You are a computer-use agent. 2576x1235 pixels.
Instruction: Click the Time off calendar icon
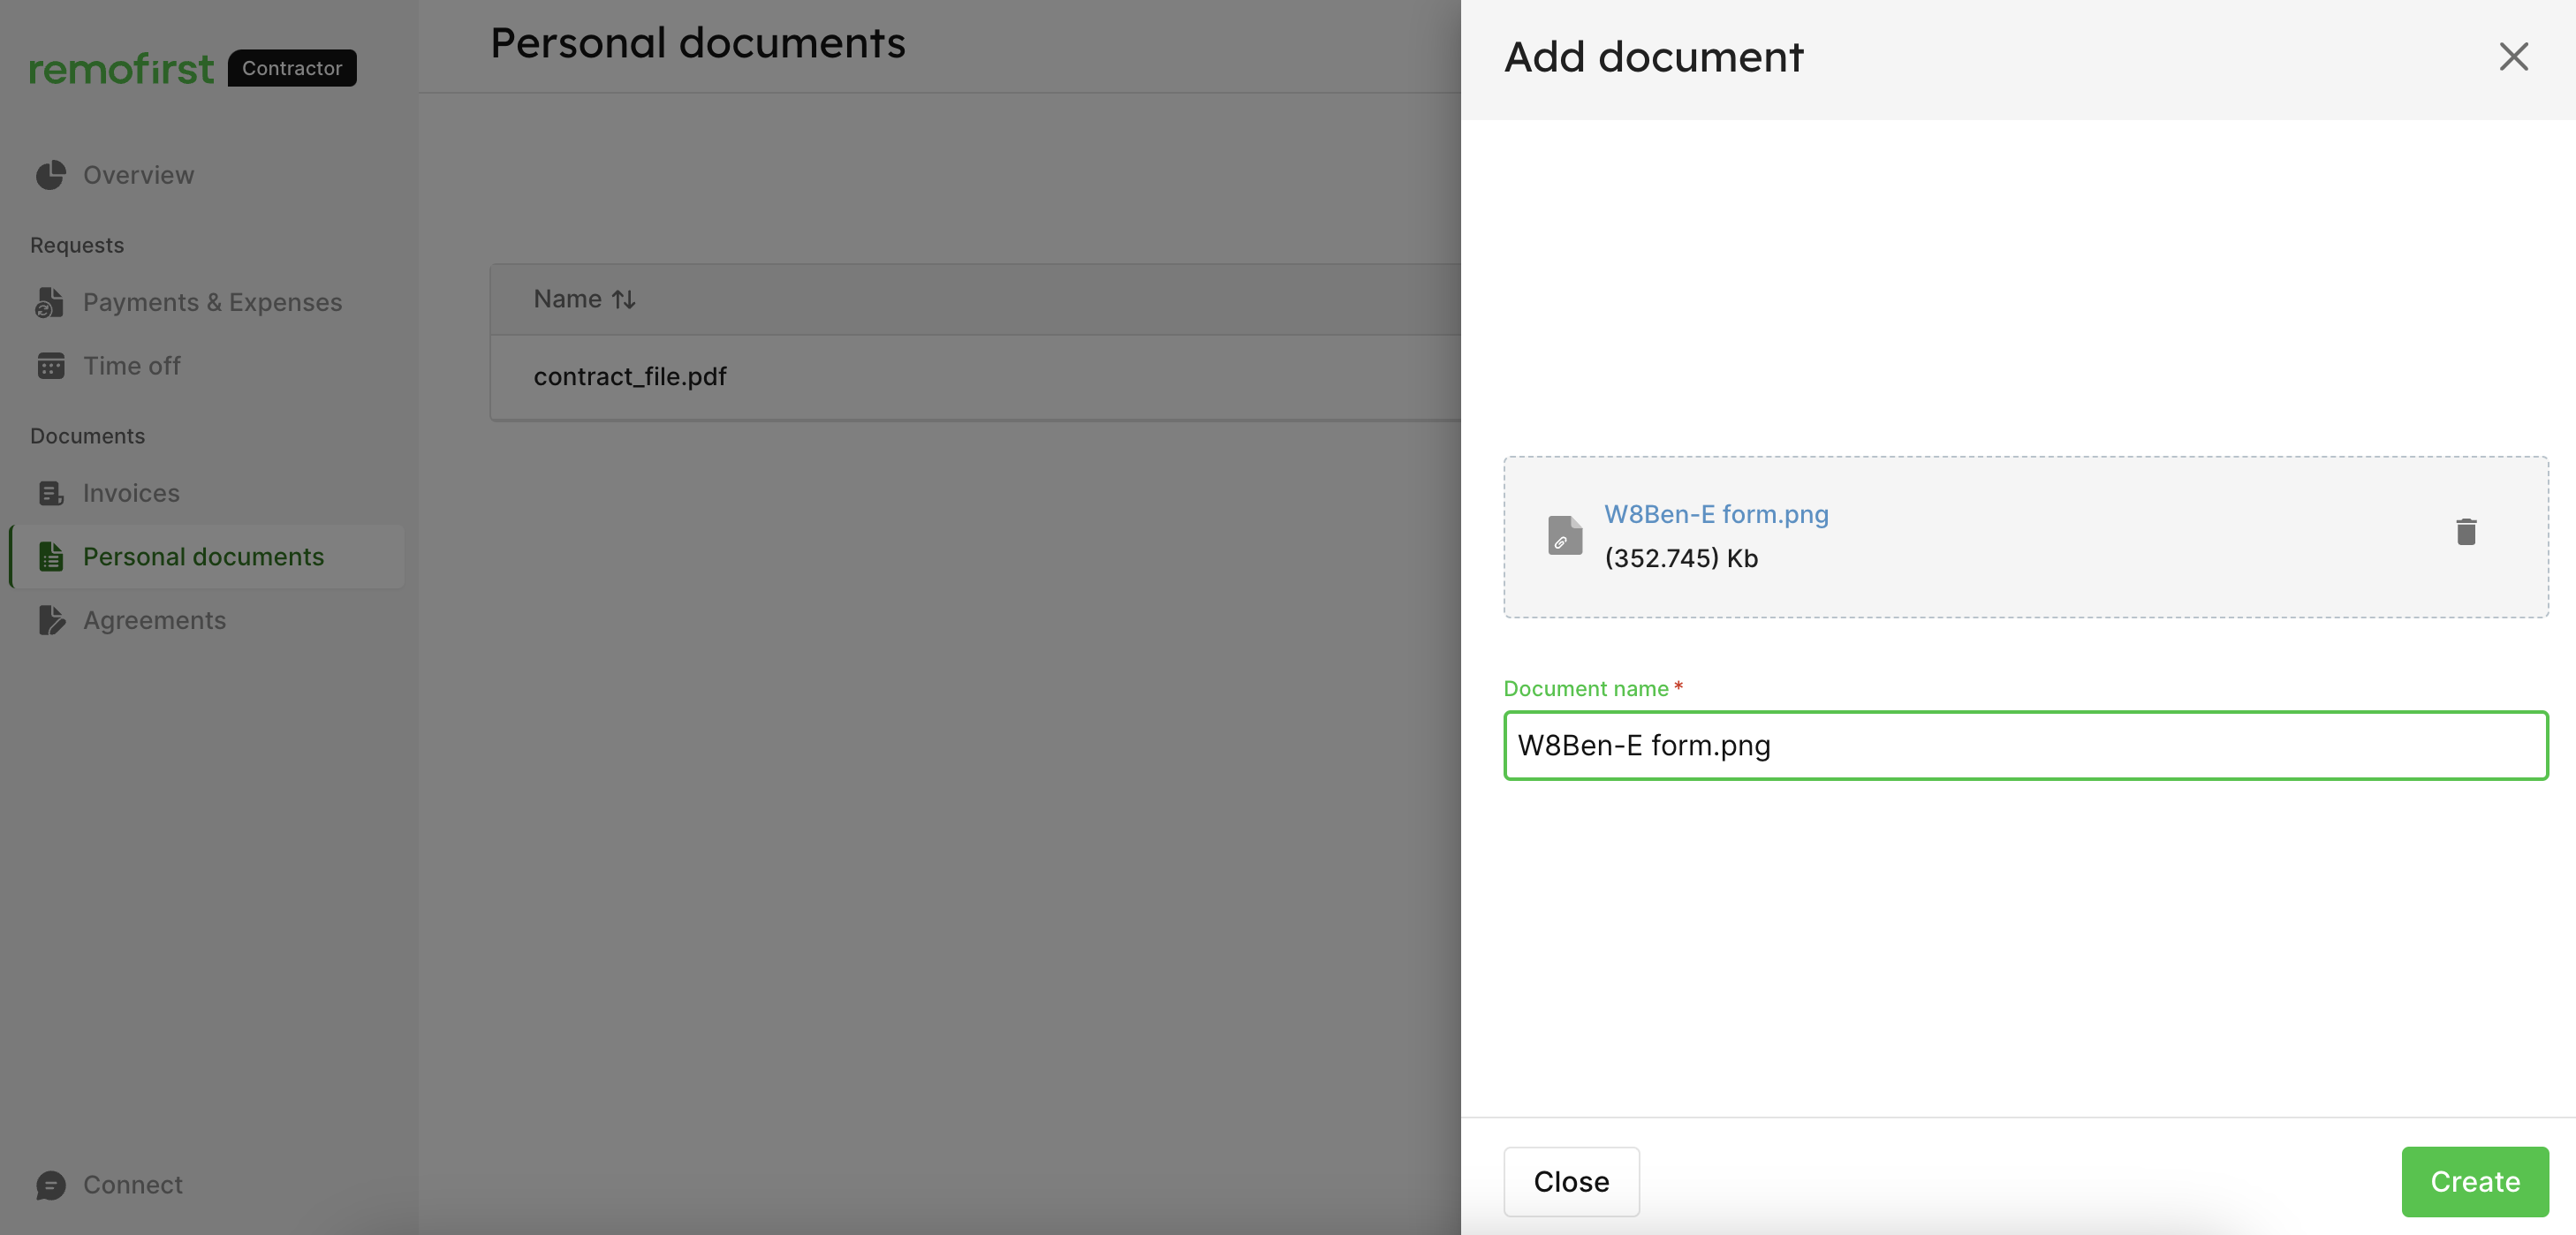50,366
